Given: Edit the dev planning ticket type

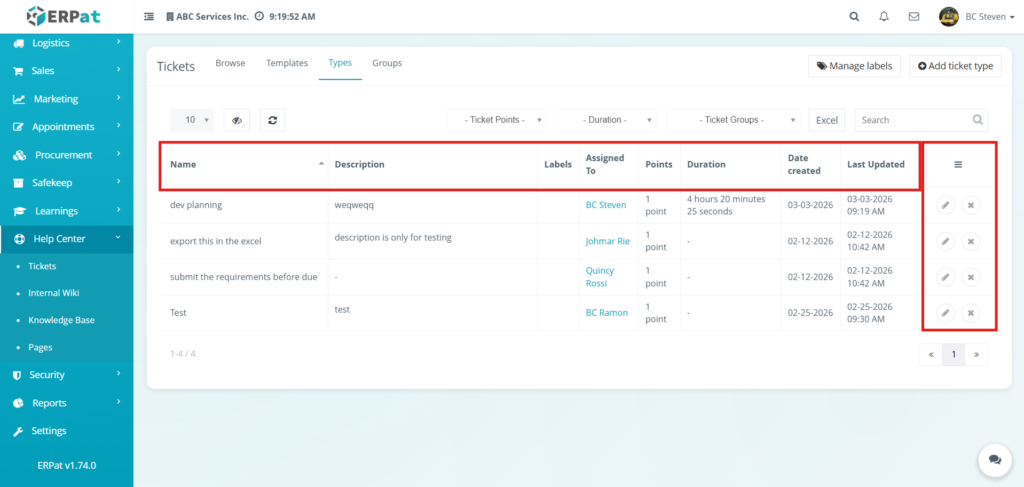Looking at the screenshot, I should [x=945, y=205].
